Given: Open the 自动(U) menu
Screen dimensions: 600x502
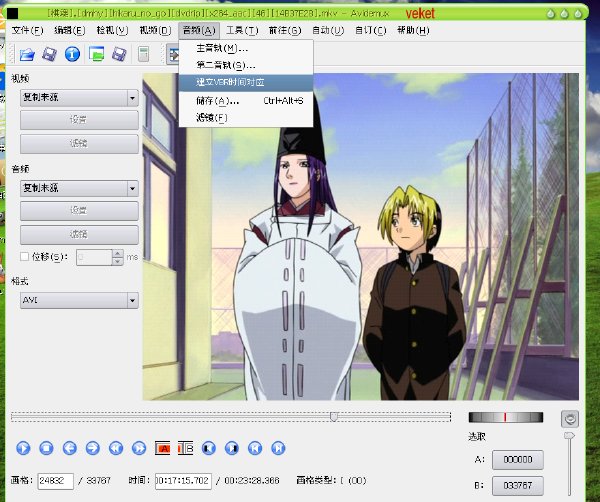Looking at the screenshot, I should 328,31.
